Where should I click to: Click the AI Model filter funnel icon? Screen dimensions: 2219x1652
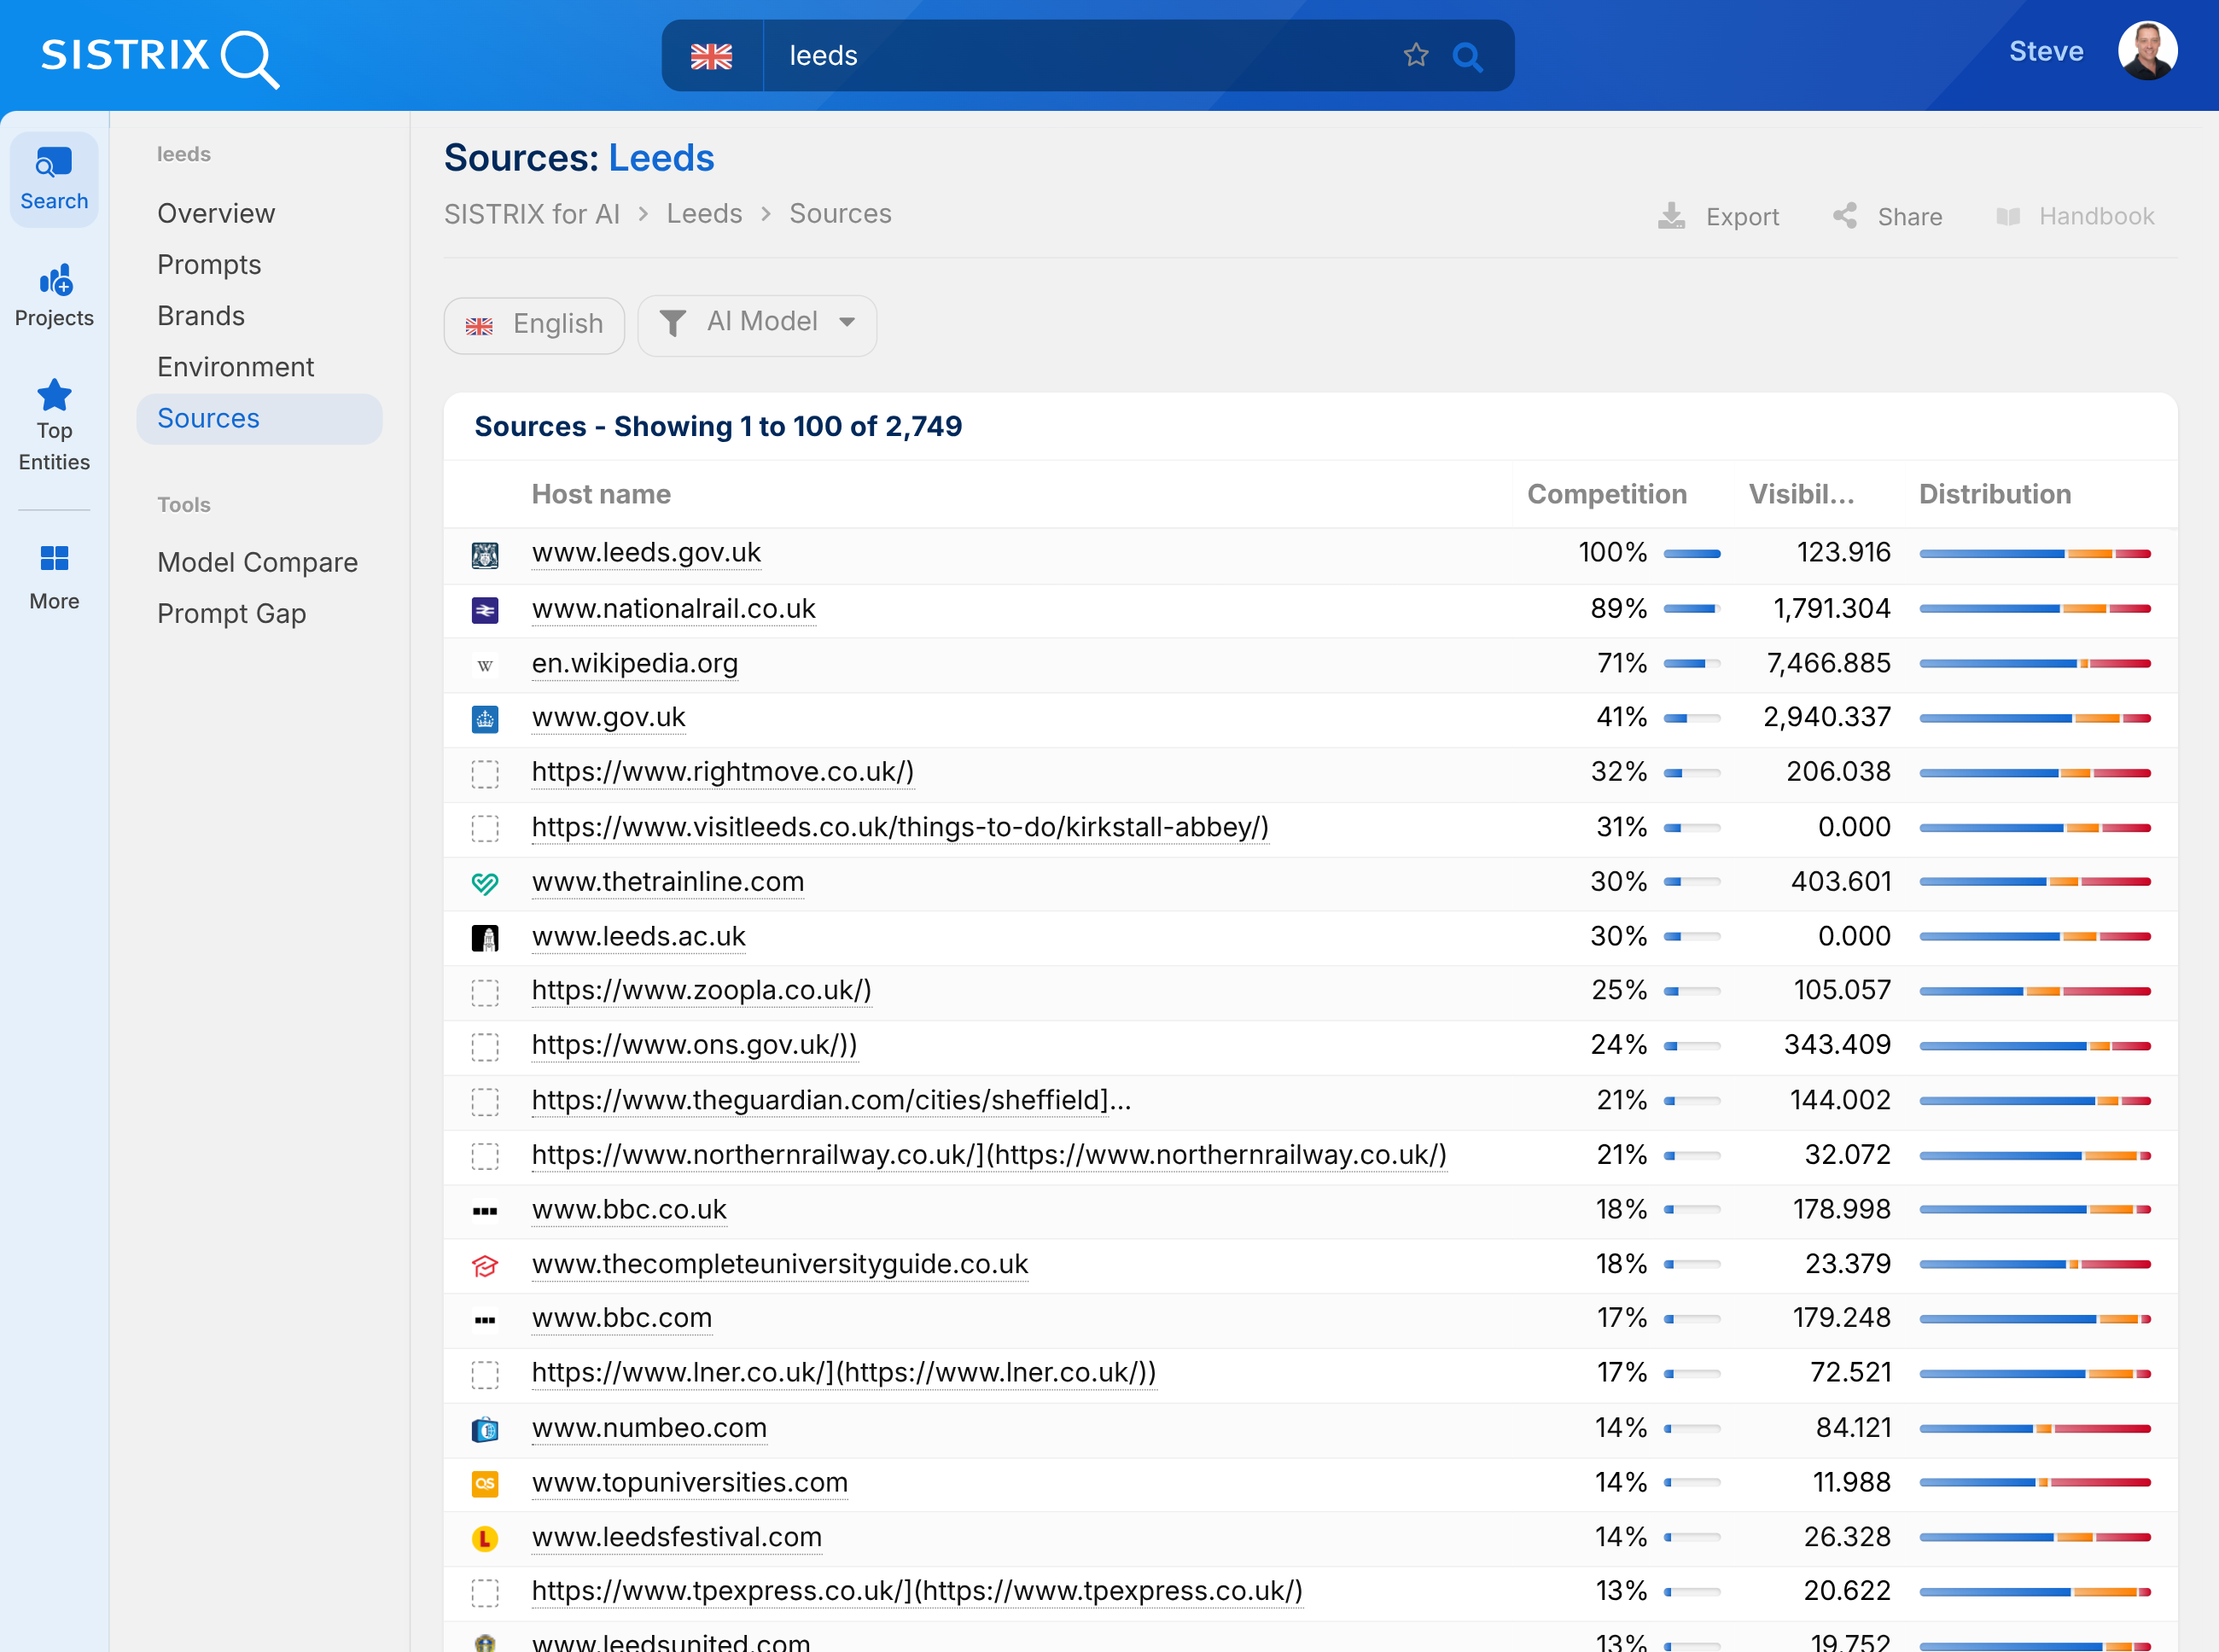pos(673,322)
